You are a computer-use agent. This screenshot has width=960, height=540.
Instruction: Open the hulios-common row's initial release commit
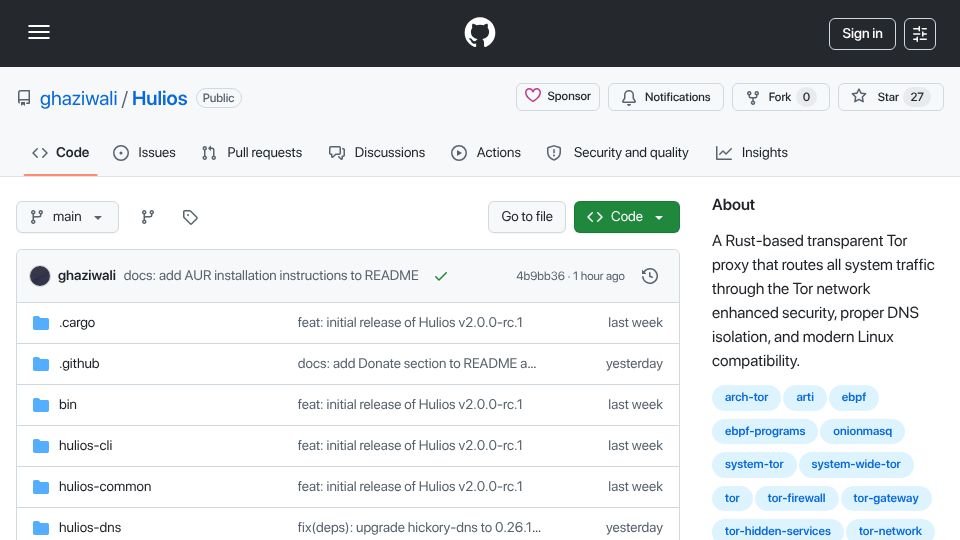tap(410, 487)
